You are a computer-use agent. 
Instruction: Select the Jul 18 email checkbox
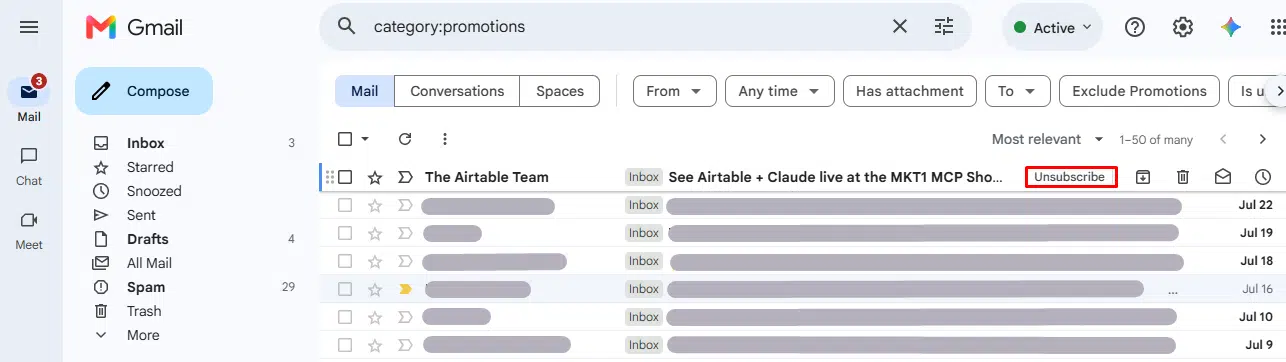345,261
